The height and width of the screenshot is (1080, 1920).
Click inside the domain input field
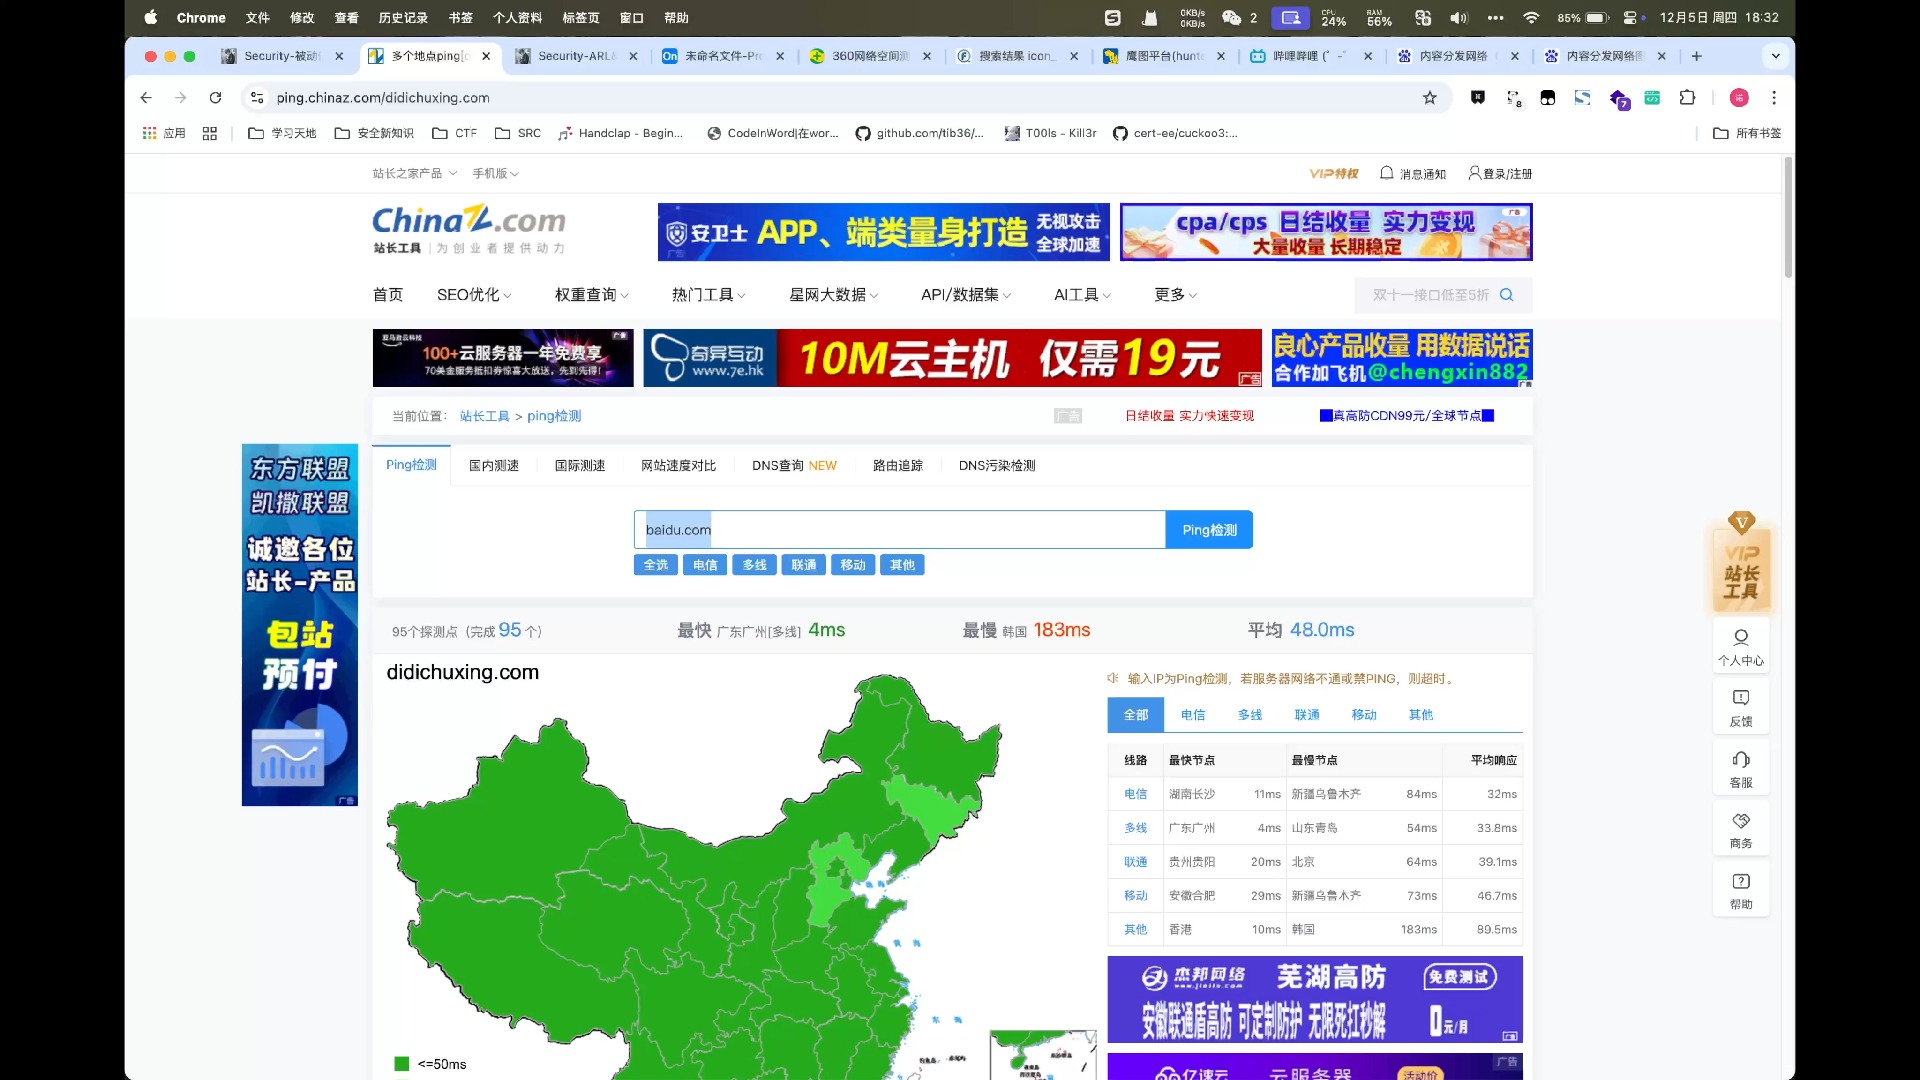[900, 530]
